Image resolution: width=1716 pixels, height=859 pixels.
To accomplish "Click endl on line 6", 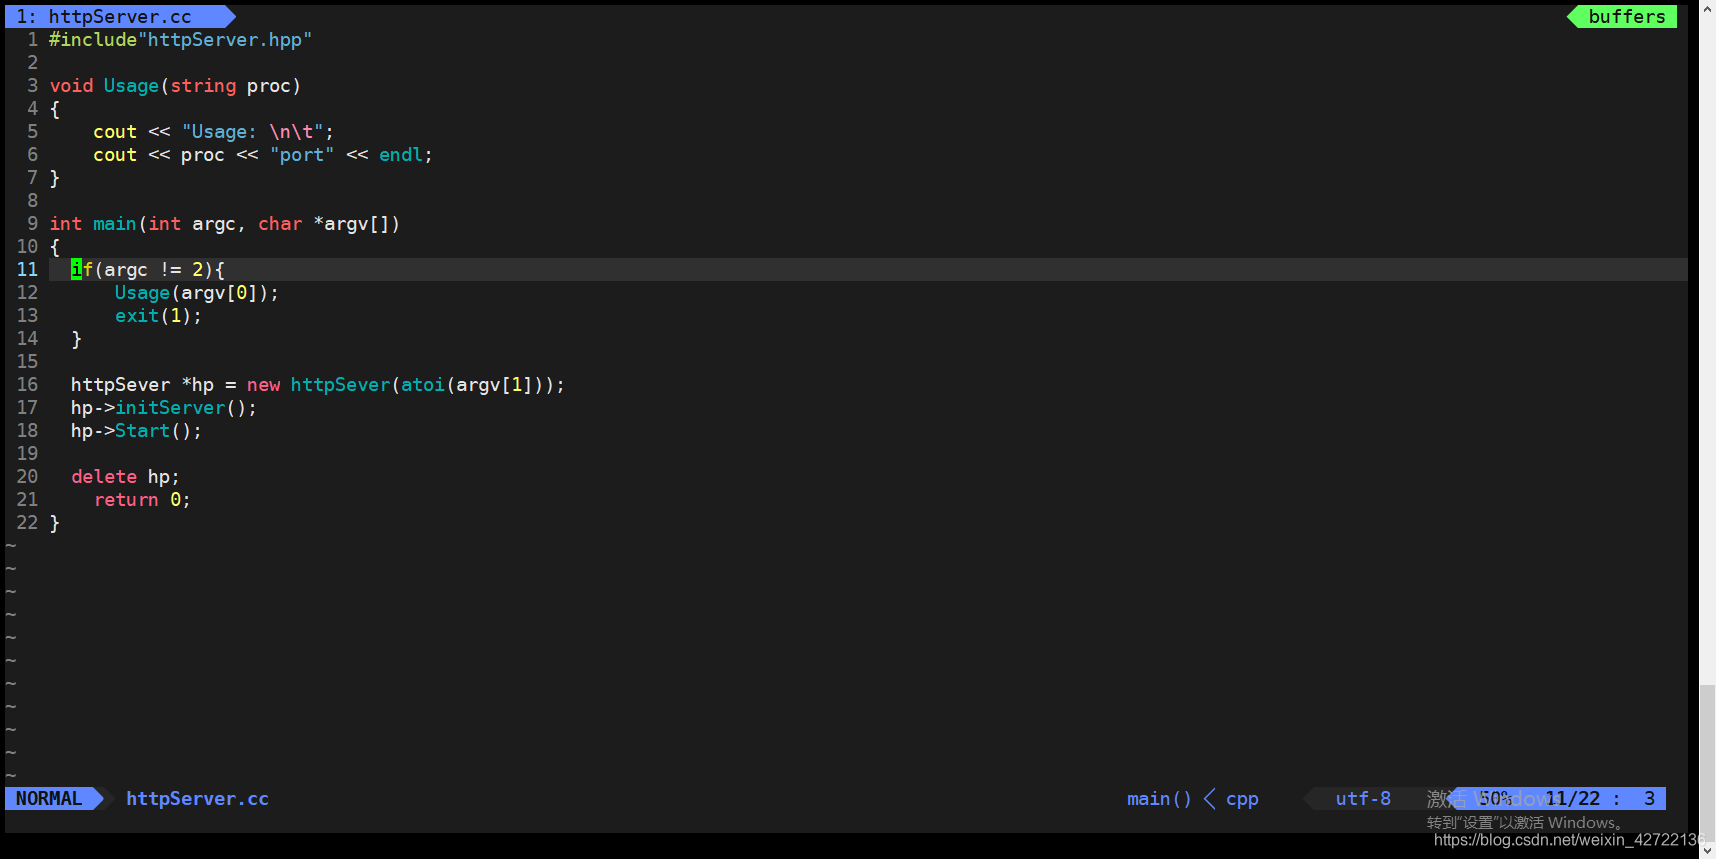I will point(401,155).
